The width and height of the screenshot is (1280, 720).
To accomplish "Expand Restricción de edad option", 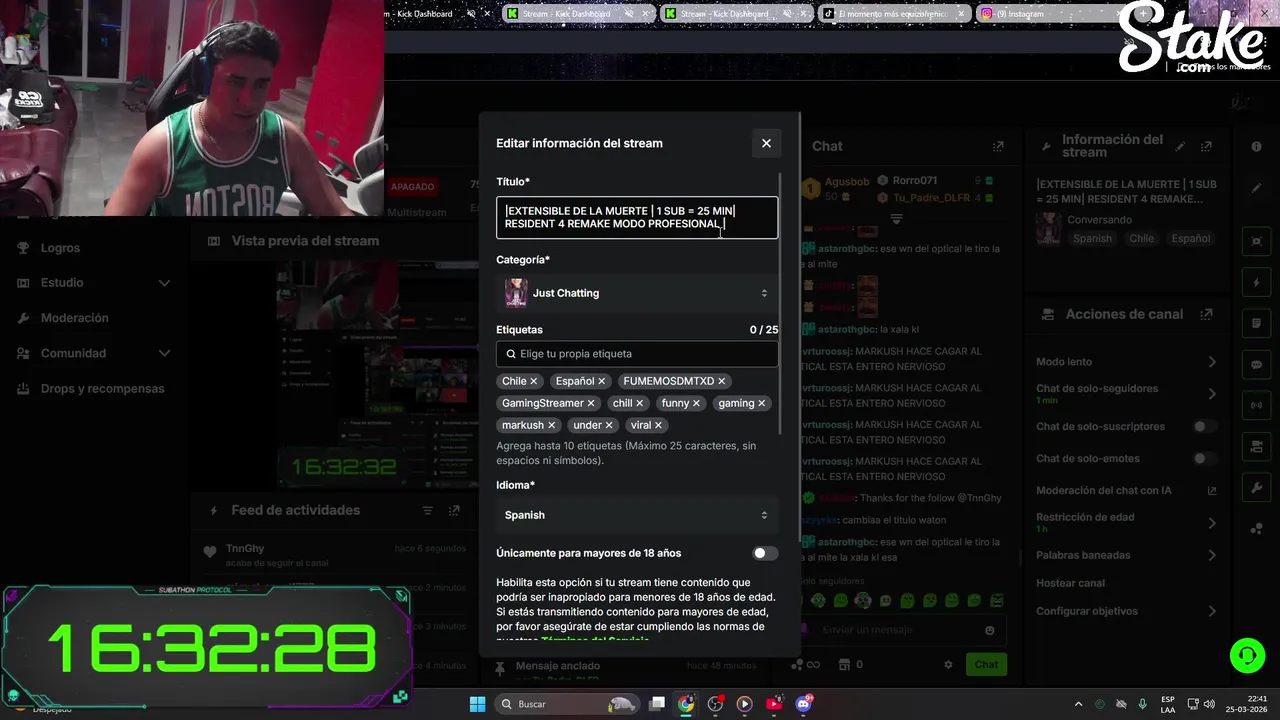I will point(1212,523).
